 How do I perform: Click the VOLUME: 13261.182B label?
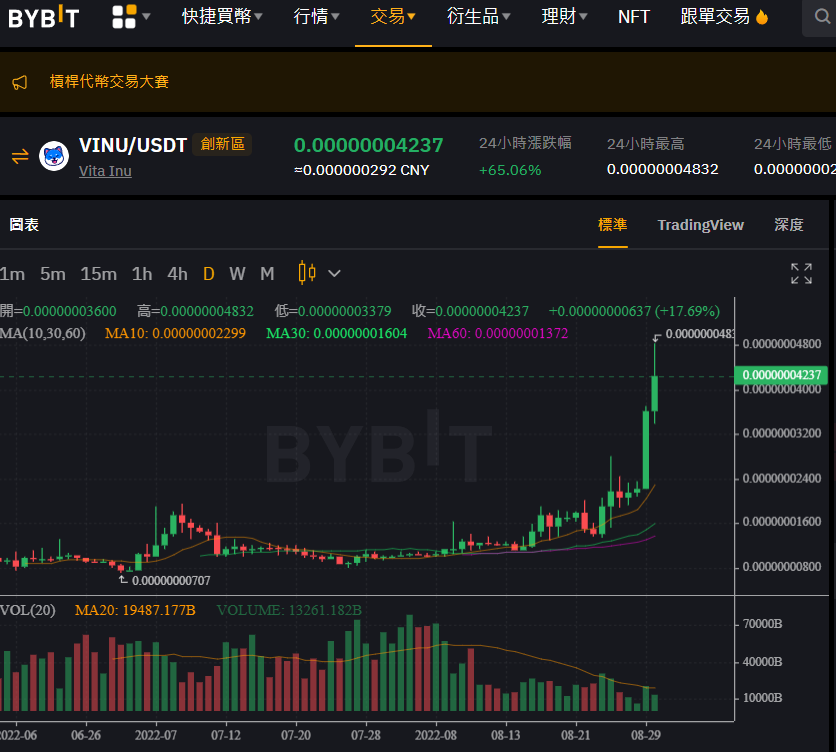coord(289,610)
